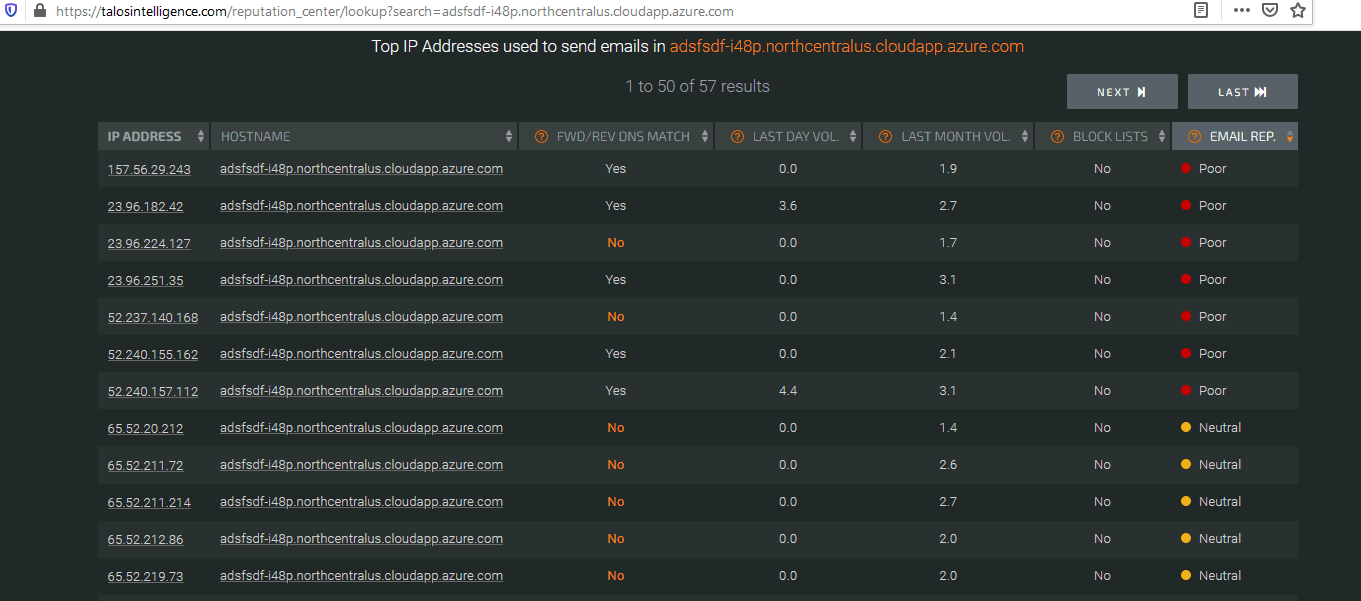Open hostname link in 157.56.29.243 row
The width and height of the screenshot is (1361, 601).
[x=361, y=169]
